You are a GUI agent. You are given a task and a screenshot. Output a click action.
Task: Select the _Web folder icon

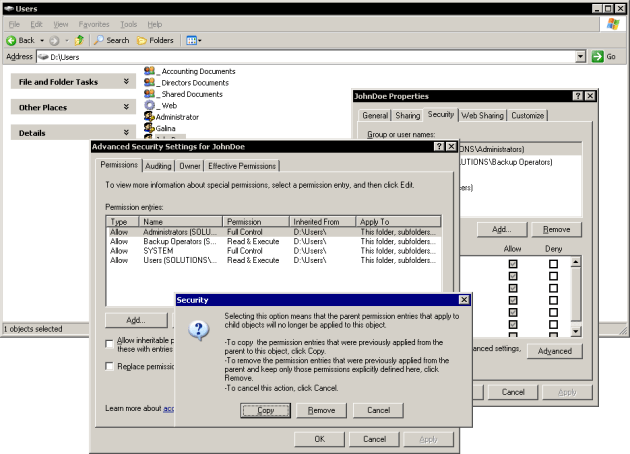(150, 105)
